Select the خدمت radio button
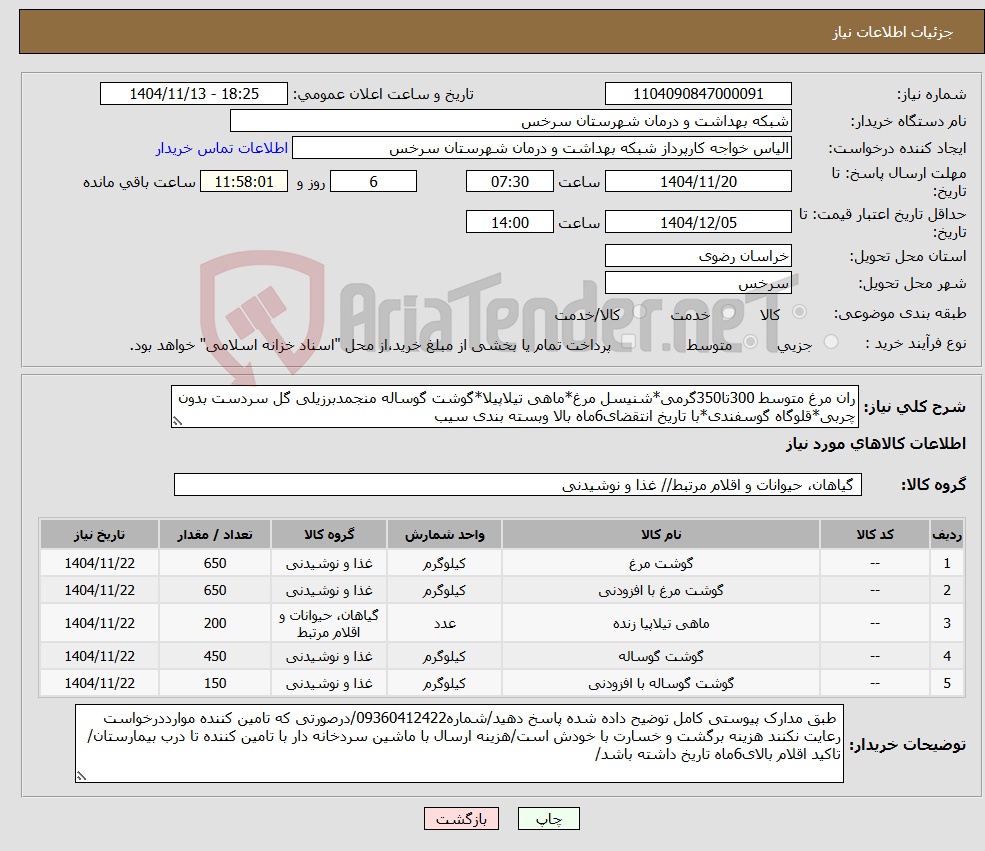The image size is (985, 851). click(x=728, y=312)
